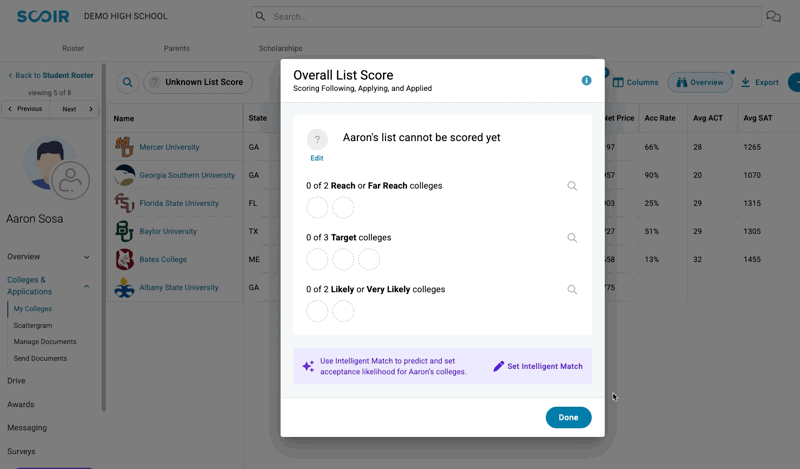Click the top Search input field
The width and height of the screenshot is (800, 469).
click(x=506, y=16)
